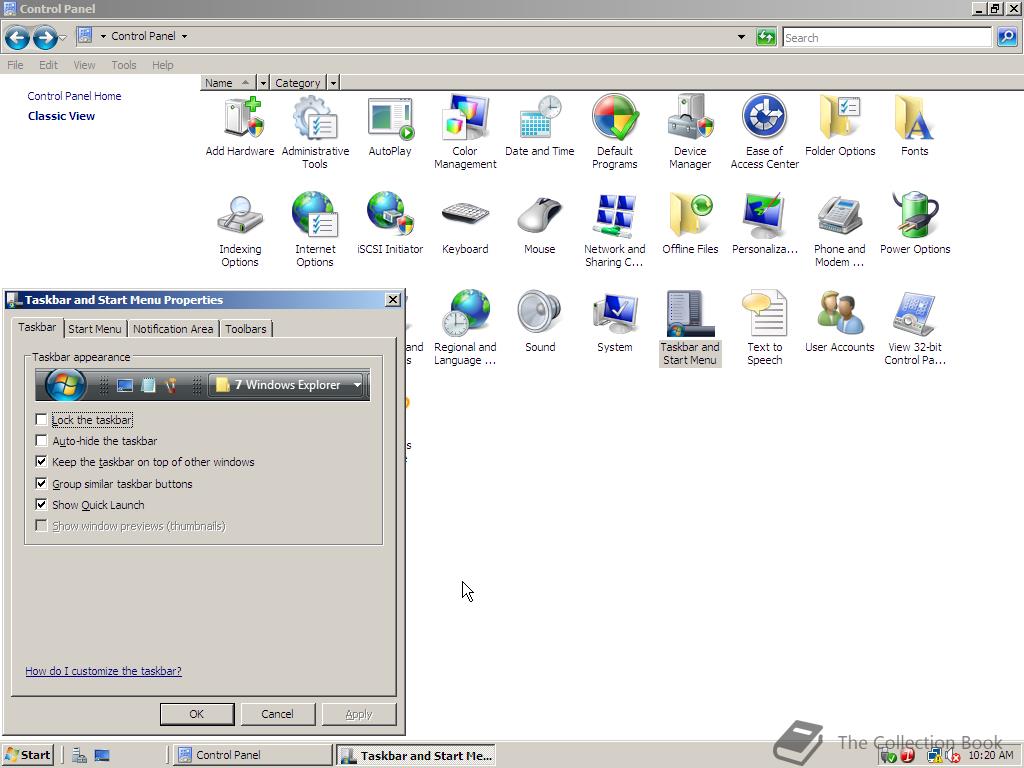Open the Tools menu
Screen dimensions: 1024x768
click(123, 65)
